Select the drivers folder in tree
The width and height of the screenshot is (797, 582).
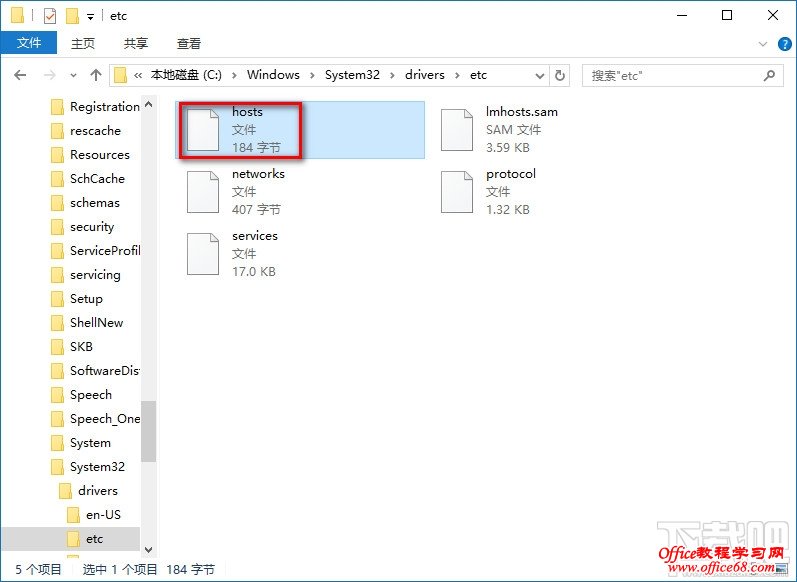coord(88,491)
